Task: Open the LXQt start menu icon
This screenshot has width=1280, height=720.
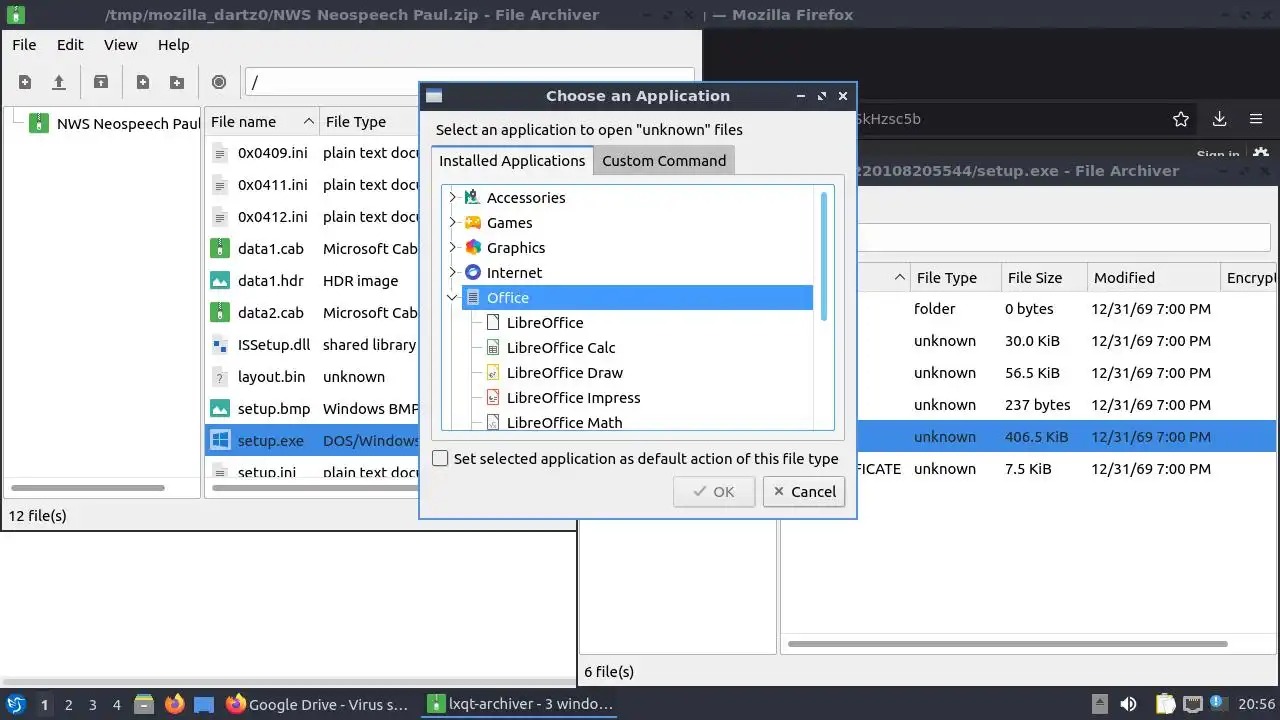Action: click(15, 704)
